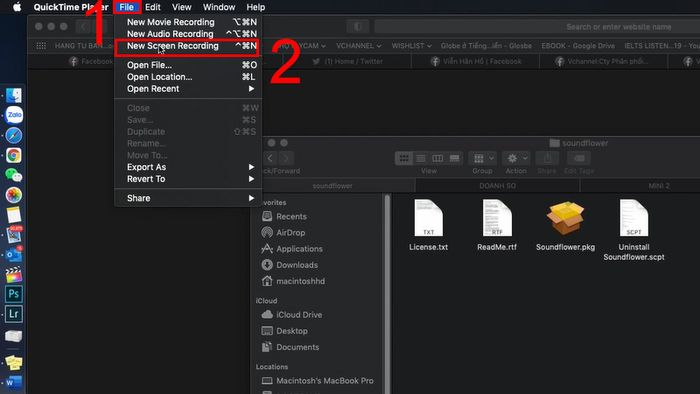Viewport: 700px width, 394px height.
Task: Open the Group dropdown in Finder
Action: 483,158
